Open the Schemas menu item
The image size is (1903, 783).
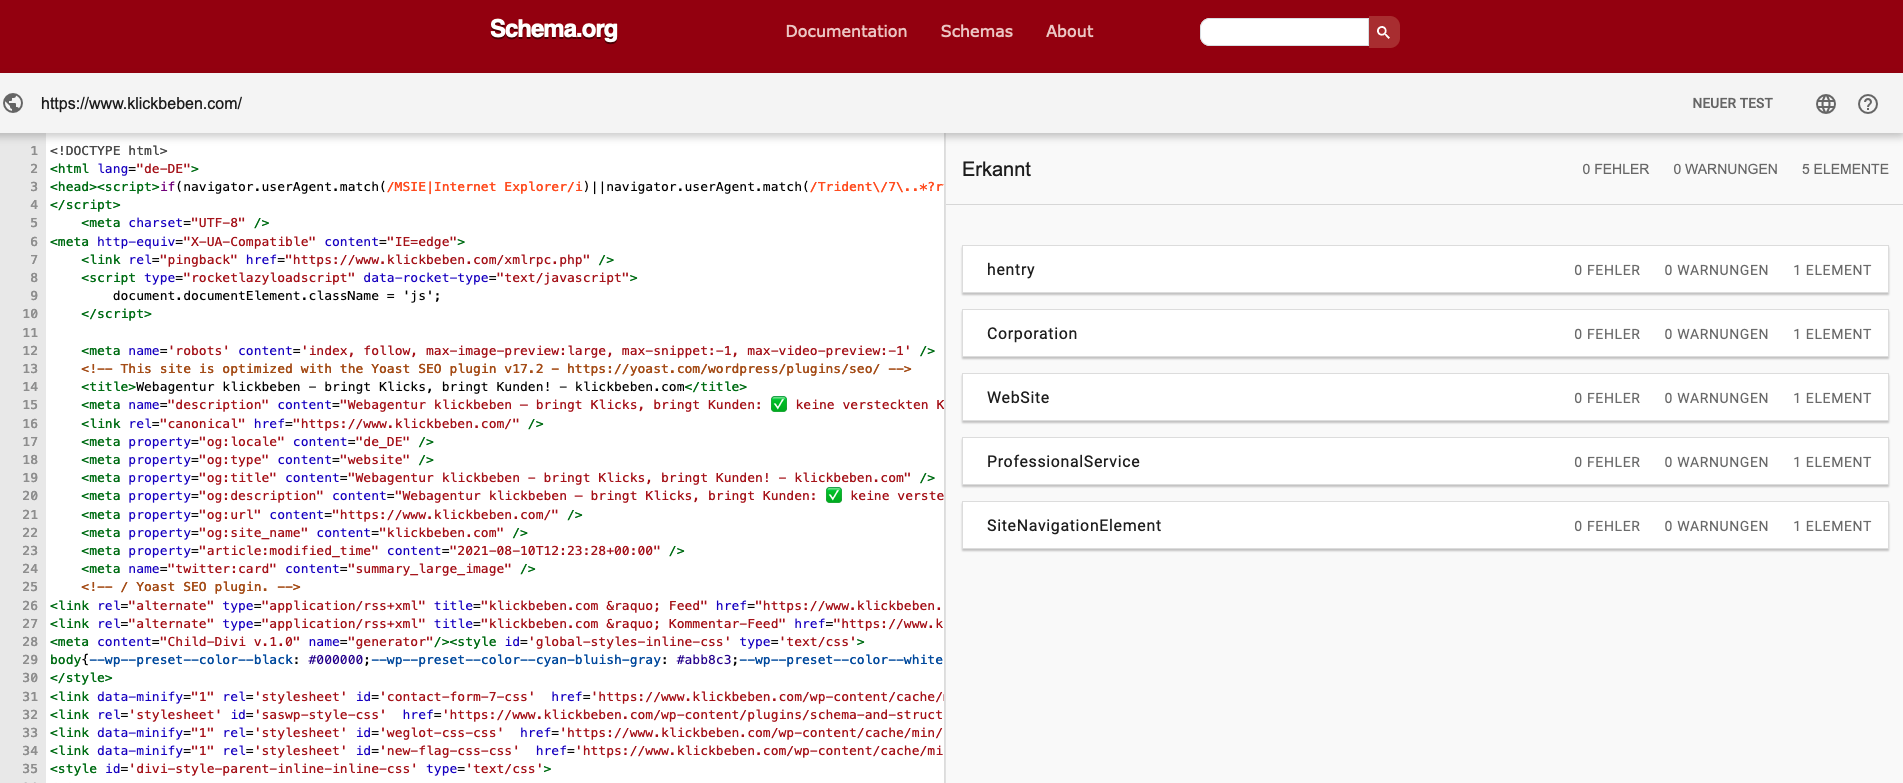[x=976, y=31]
